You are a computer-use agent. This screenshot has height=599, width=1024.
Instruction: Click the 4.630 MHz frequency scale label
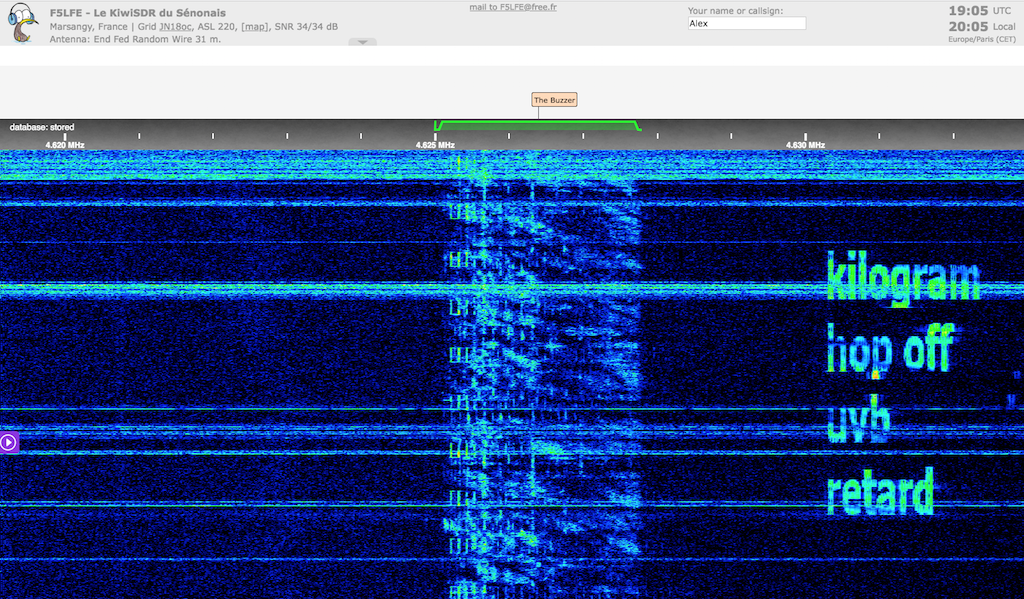[805, 145]
